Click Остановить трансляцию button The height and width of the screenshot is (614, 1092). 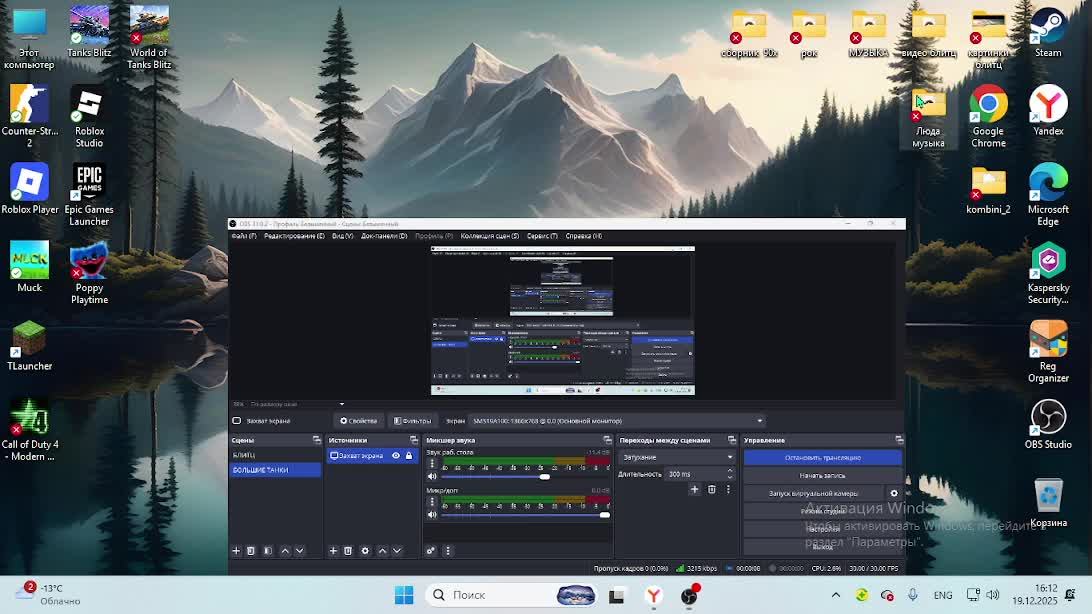822,458
